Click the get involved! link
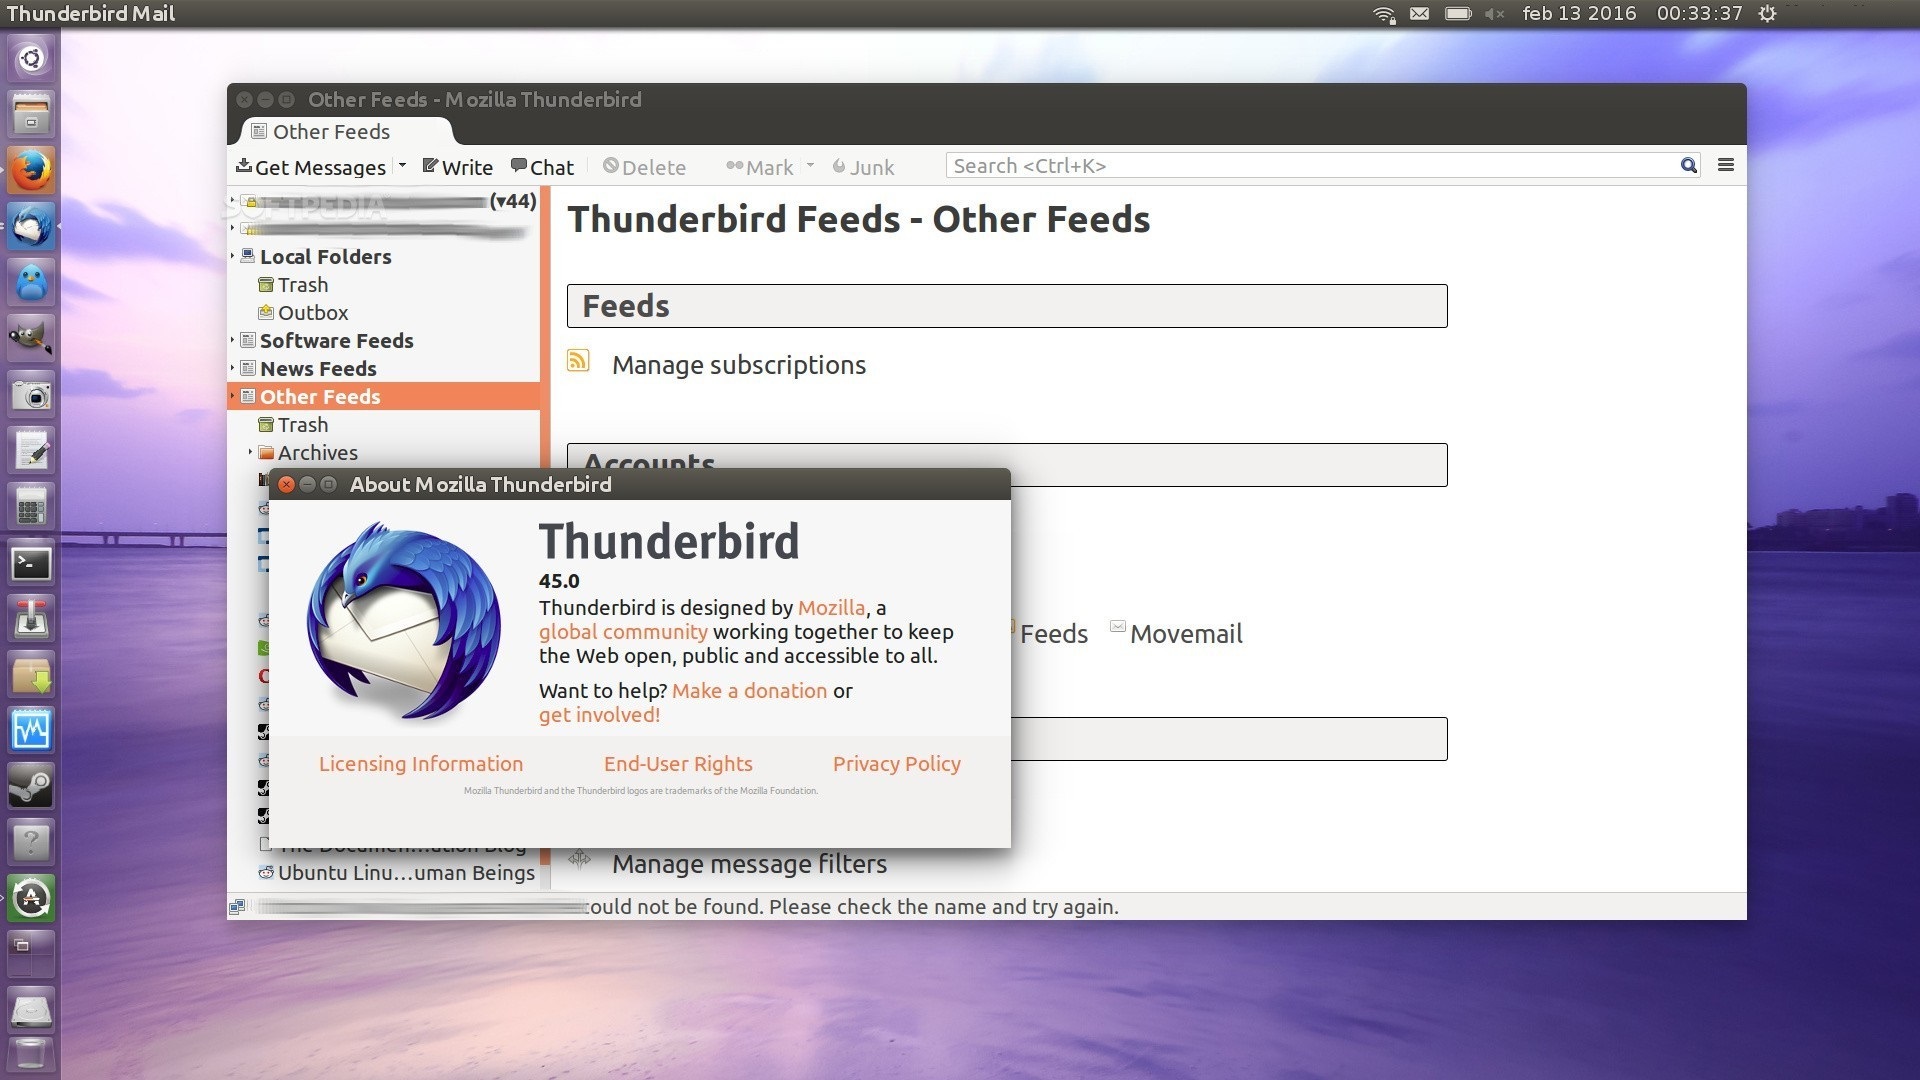1920x1080 pixels. point(599,715)
